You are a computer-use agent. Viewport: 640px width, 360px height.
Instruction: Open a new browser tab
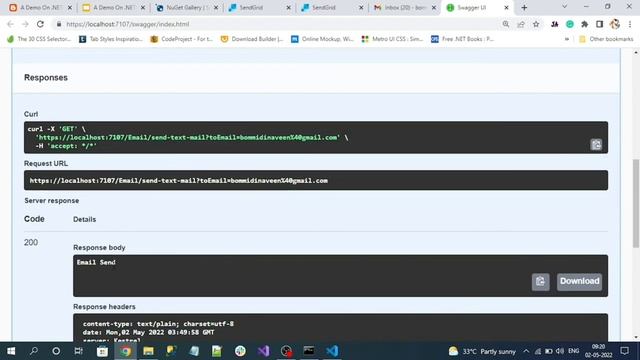524,7
